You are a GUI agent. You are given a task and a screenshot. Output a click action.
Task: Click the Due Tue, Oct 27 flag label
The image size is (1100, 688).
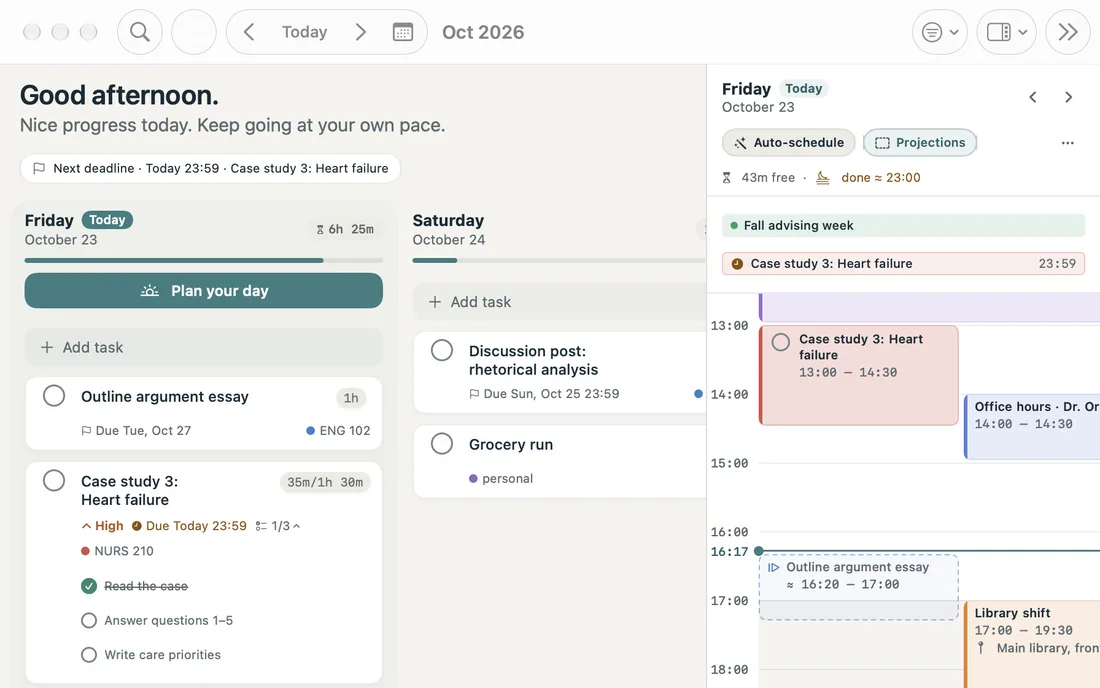[136, 431]
